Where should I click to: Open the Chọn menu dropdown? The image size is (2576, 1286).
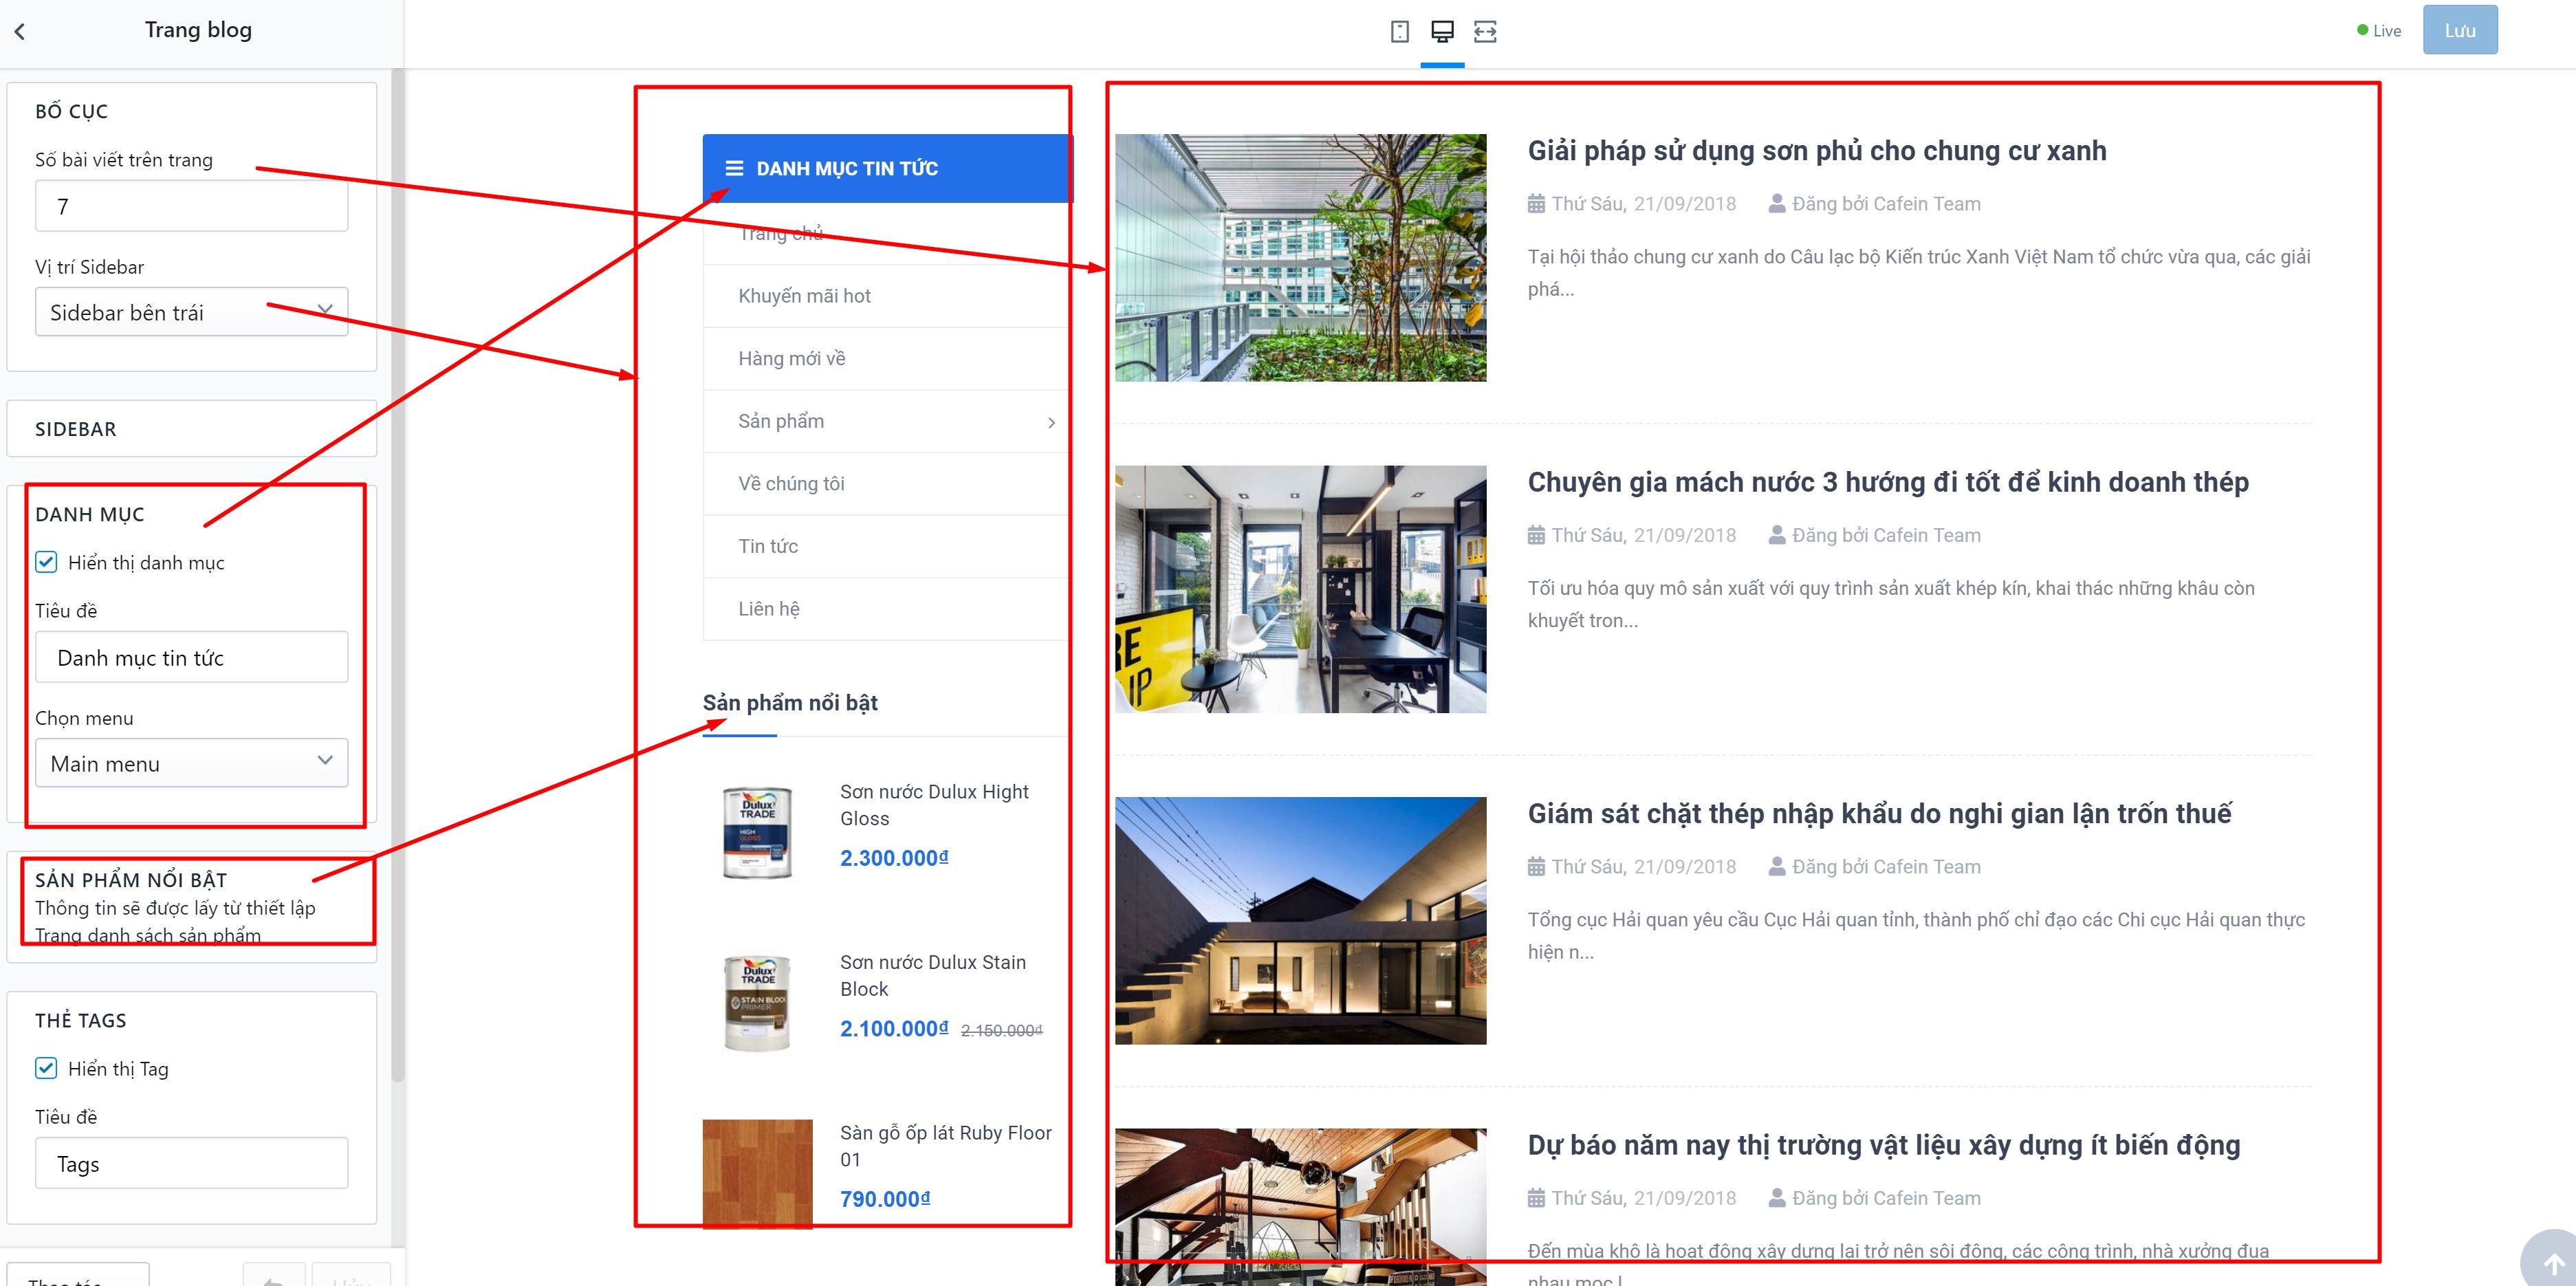coord(191,763)
